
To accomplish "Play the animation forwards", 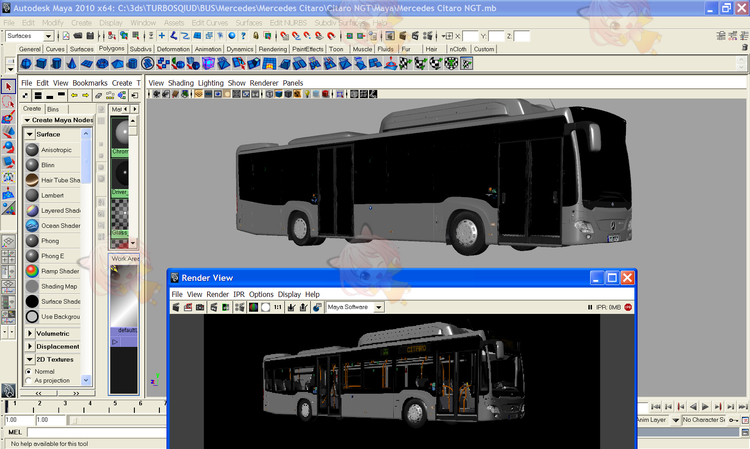I will point(706,406).
